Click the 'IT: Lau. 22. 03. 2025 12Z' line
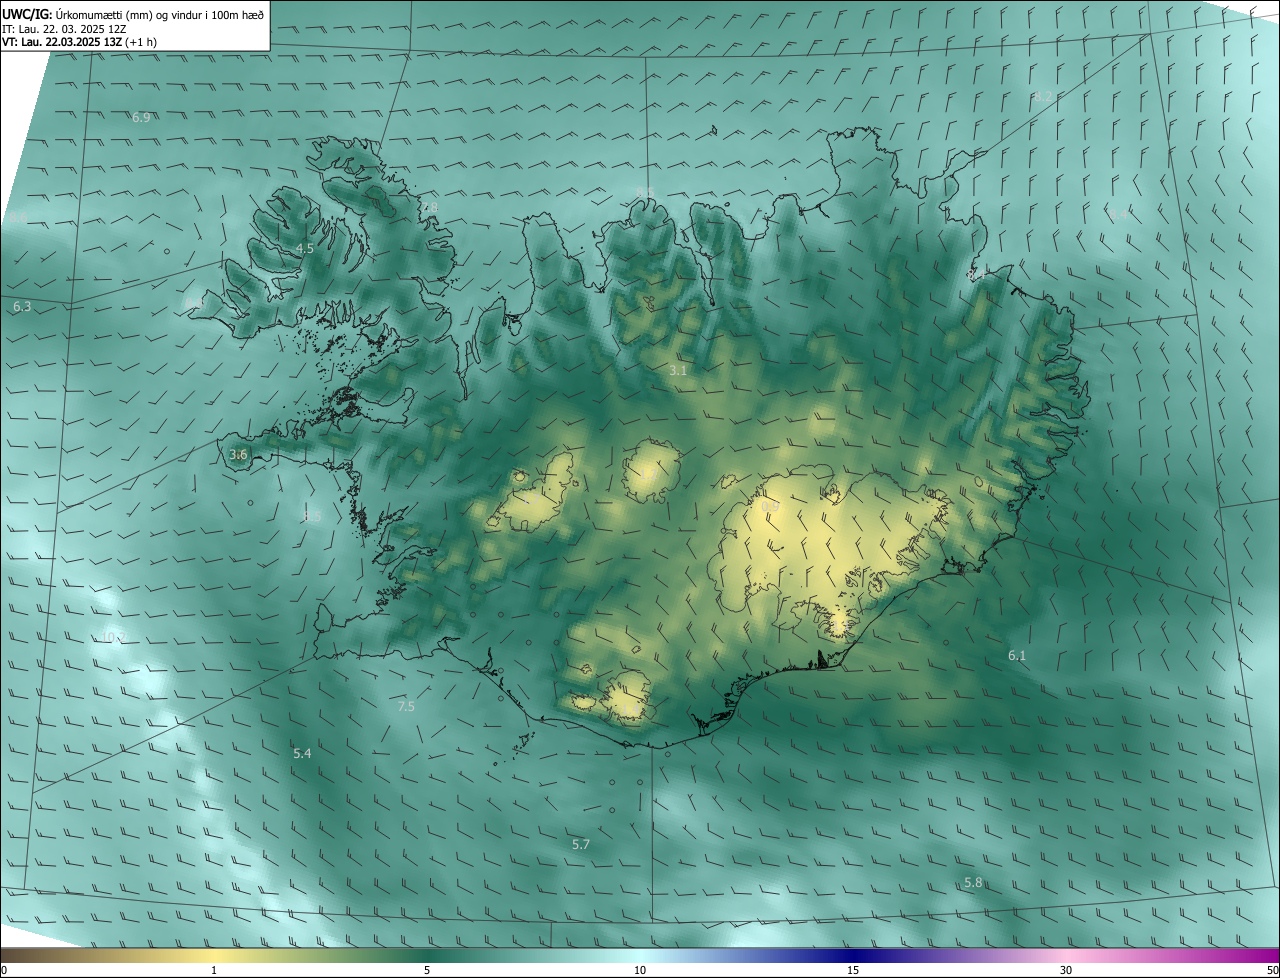This screenshot has height=978, width=1280. [64, 29]
